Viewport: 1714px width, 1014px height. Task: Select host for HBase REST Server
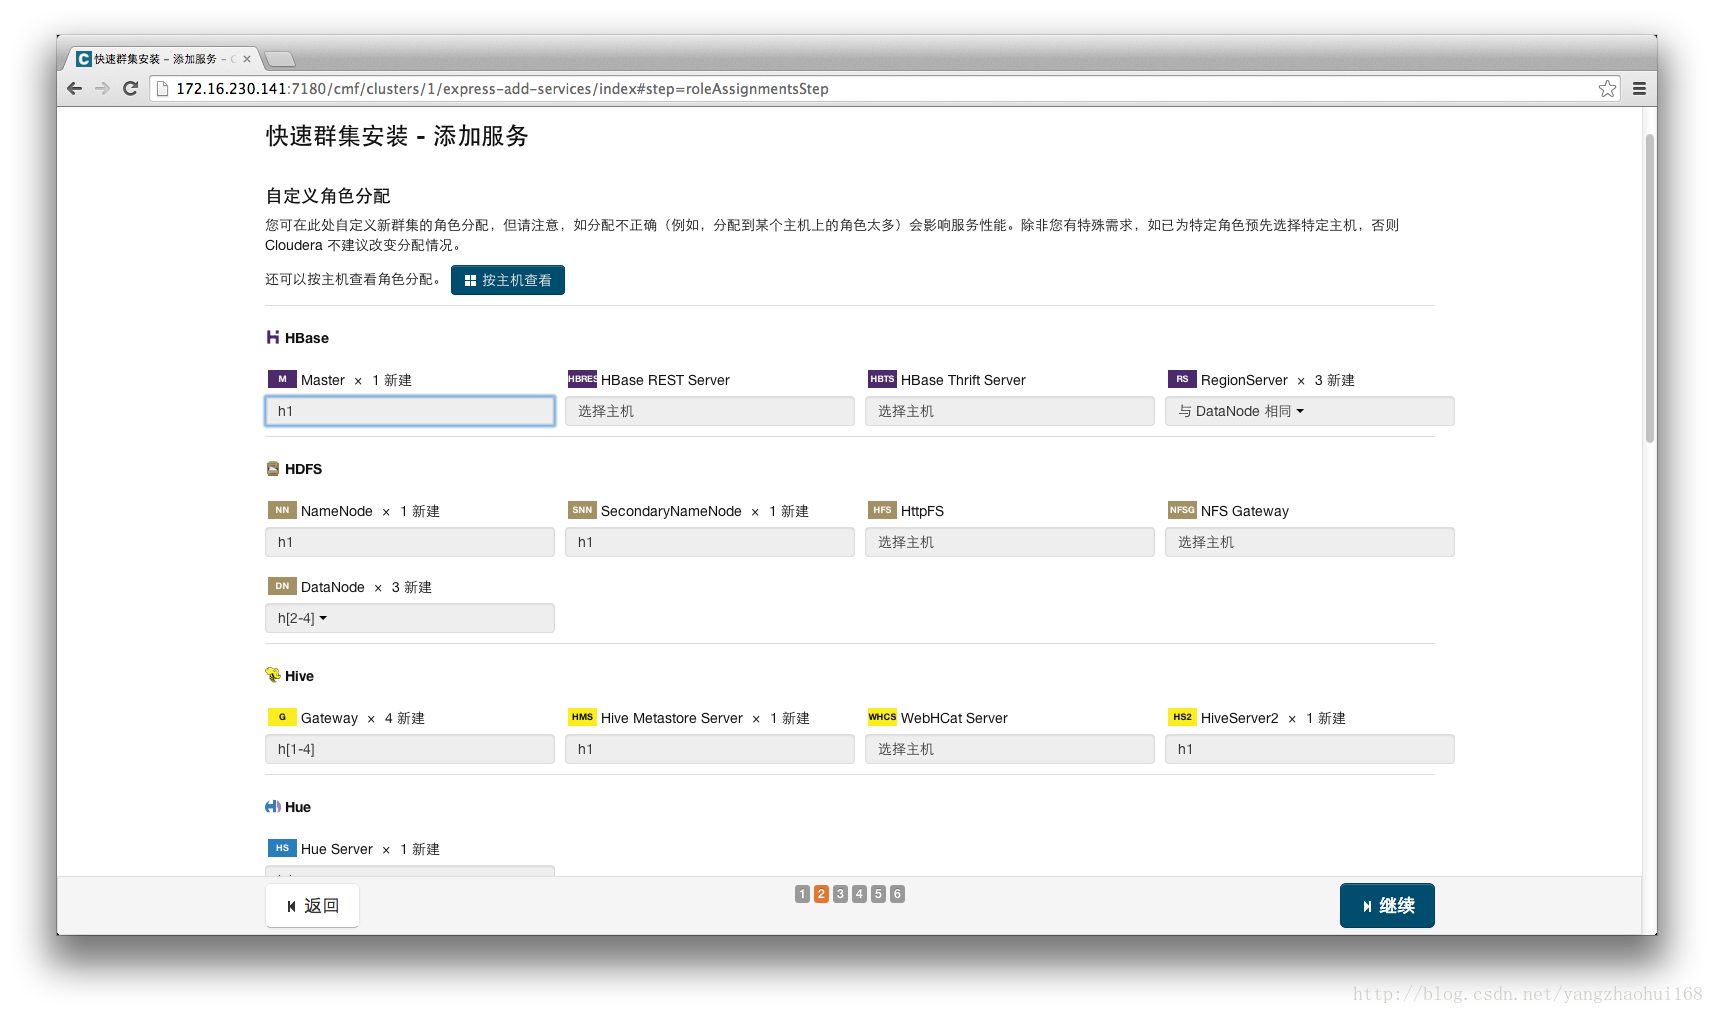(709, 411)
